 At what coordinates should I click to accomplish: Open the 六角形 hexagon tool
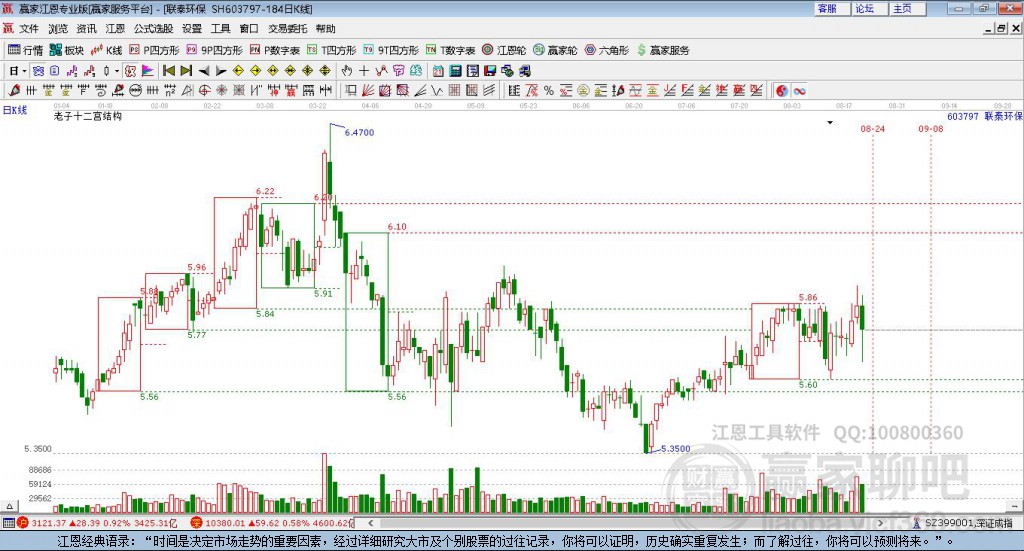pyautogui.click(x=607, y=50)
